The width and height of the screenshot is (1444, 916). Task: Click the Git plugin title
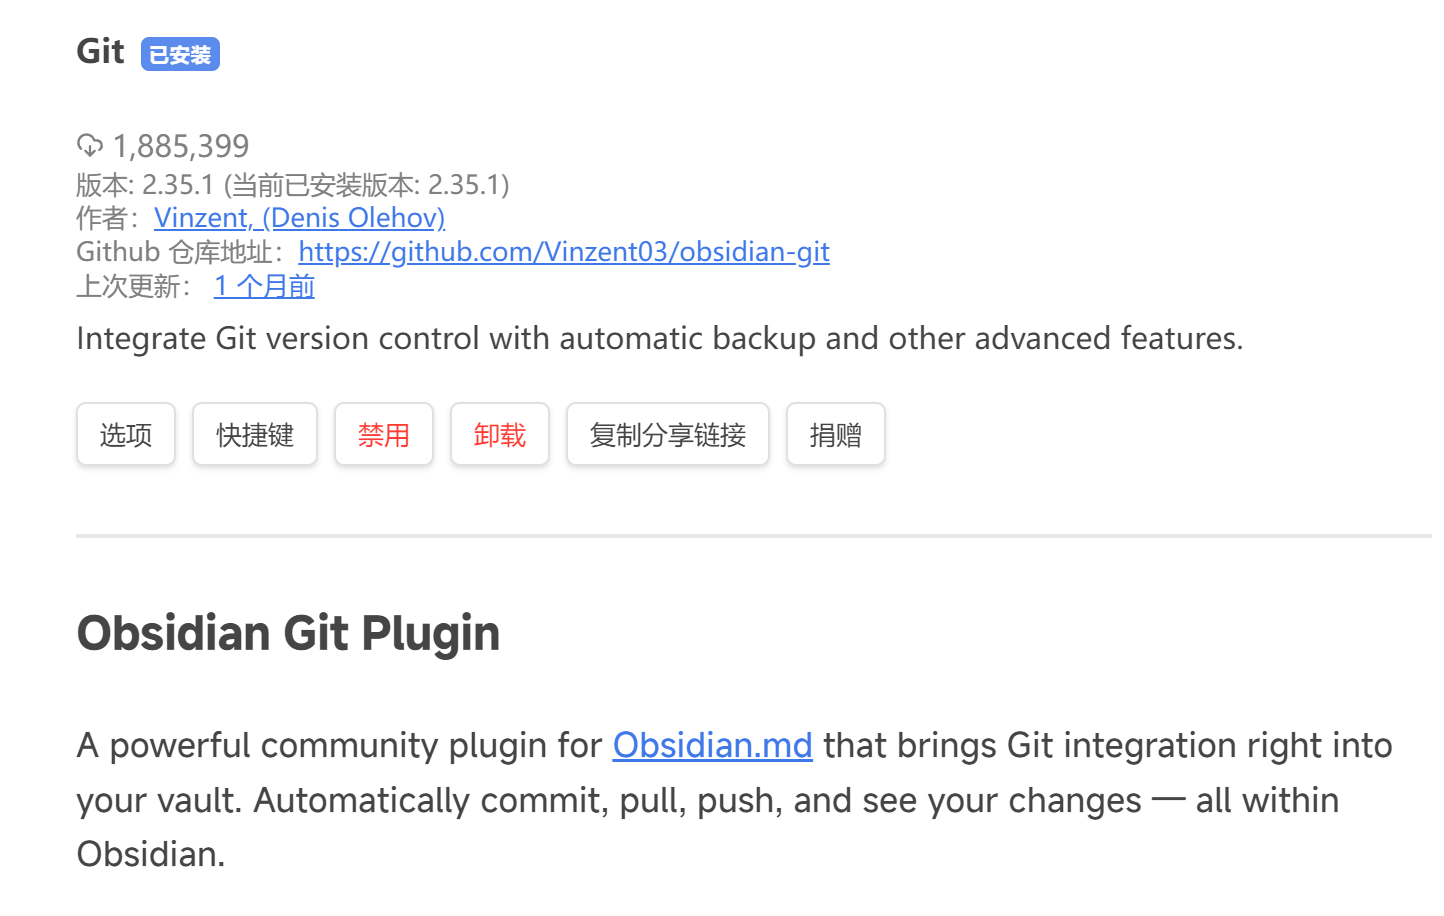(x=100, y=52)
